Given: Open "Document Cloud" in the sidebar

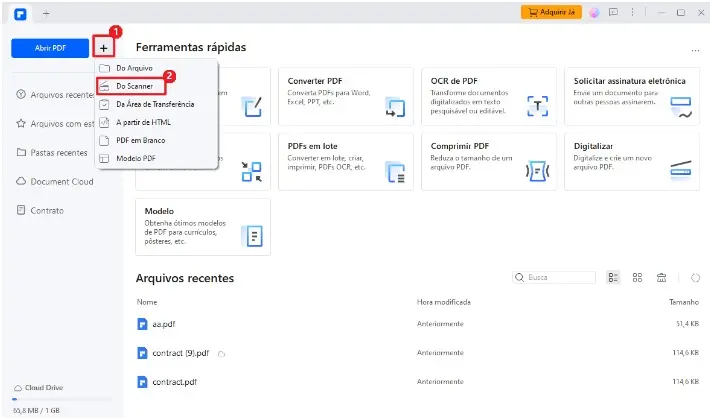Looking at the screenshot, I should click(60, 182).
